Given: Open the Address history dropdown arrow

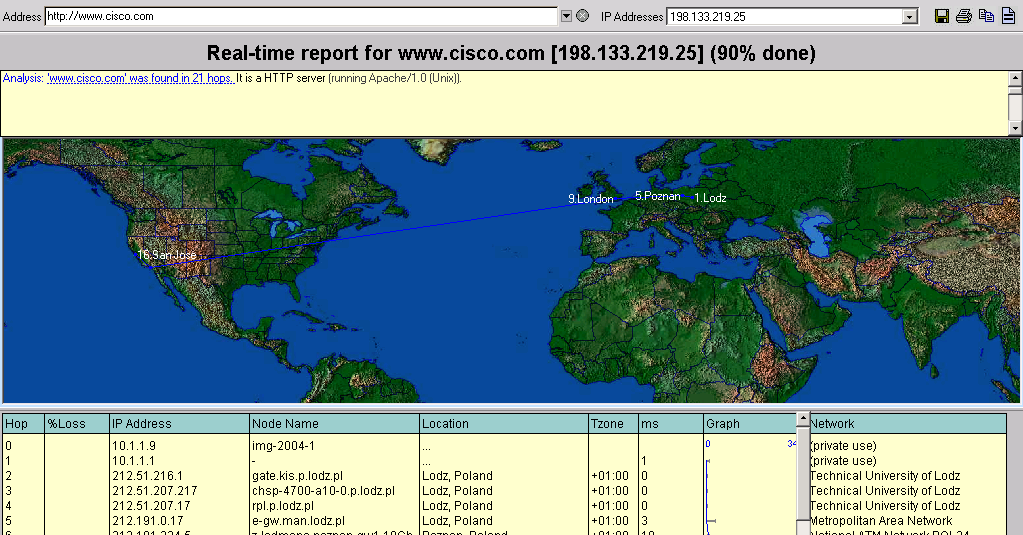Looking at the screenshot, I should click(x=566, y=16).
